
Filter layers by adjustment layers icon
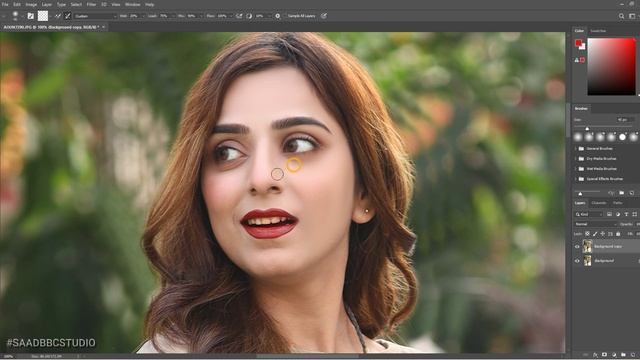pos(618,214)
